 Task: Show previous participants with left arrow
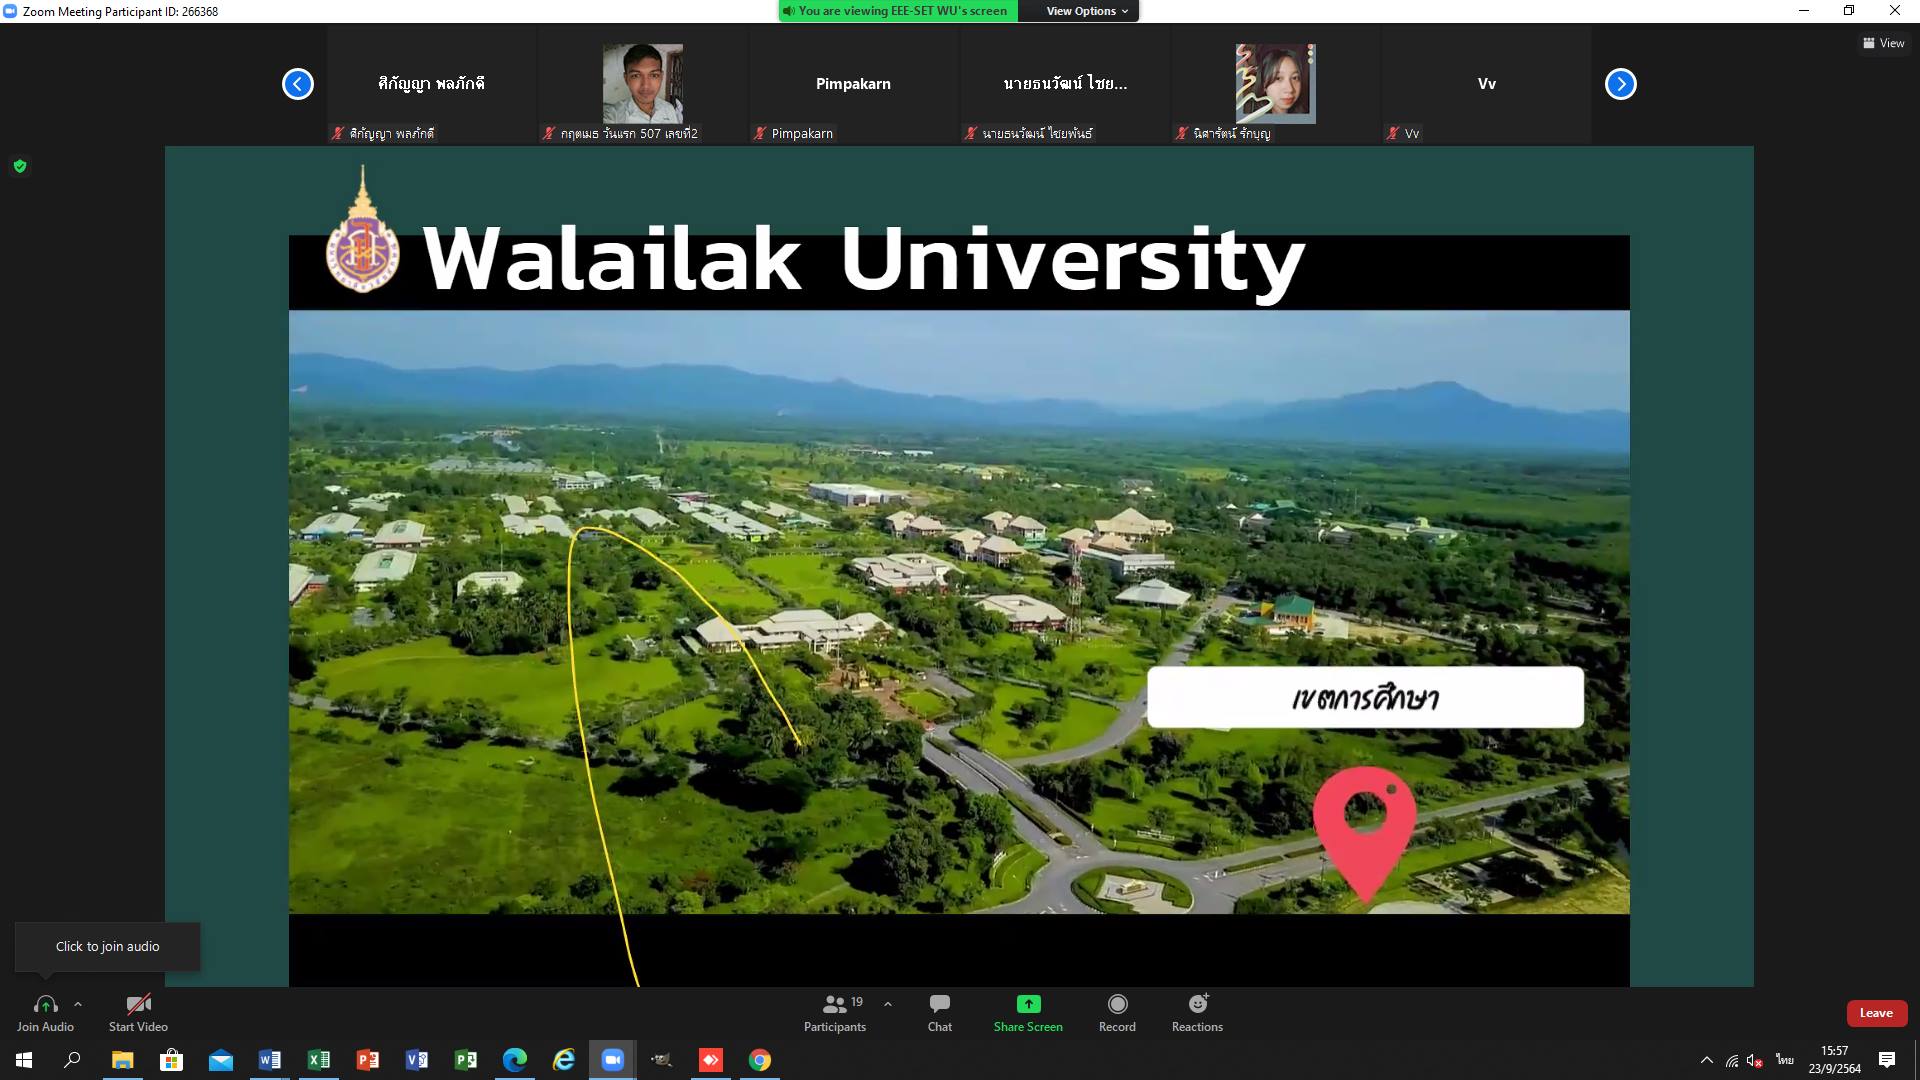point(298,84)
